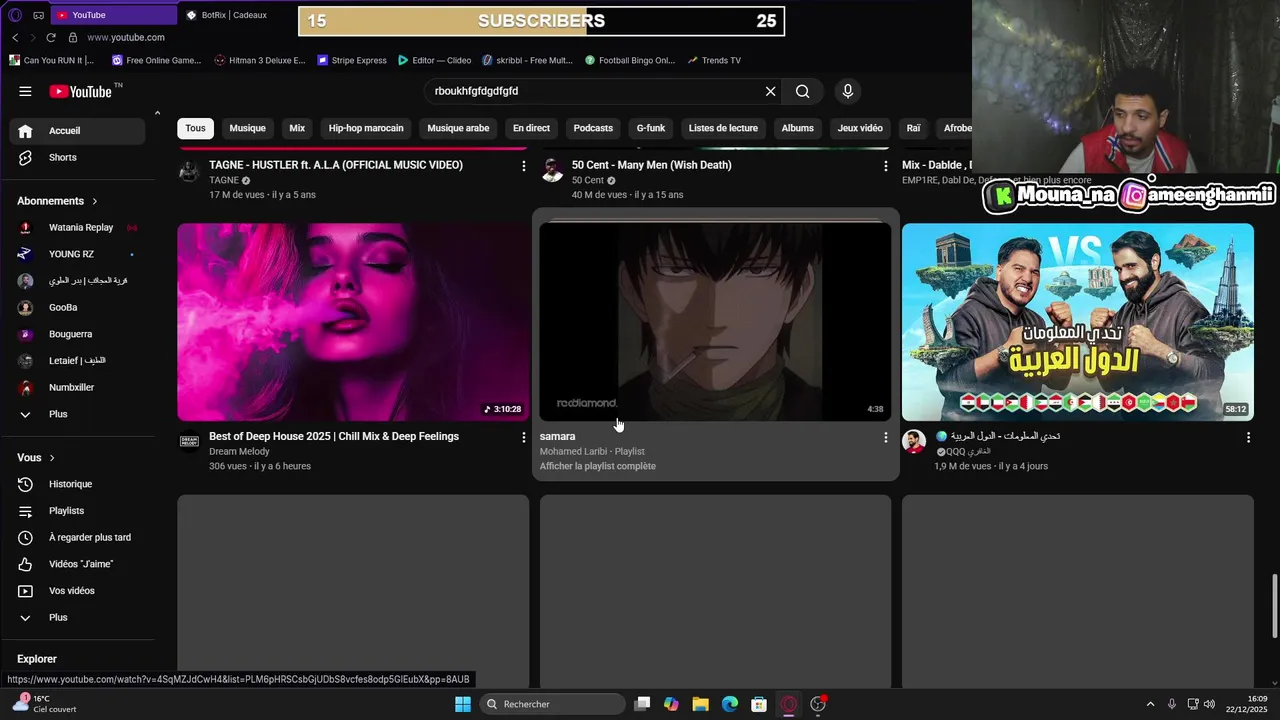Expand more items with Plus under Vos vidéos

(77, 617)
